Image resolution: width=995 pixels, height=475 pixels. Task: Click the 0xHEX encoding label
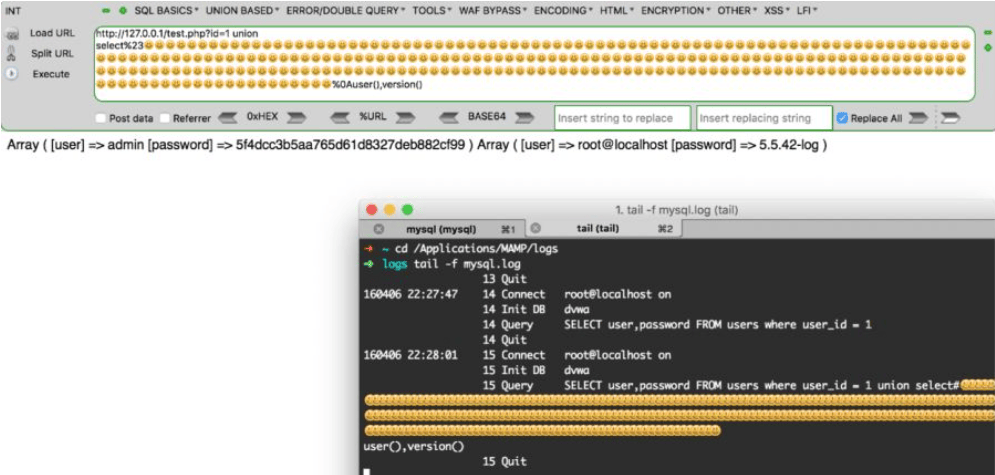[x=263, y=117]
